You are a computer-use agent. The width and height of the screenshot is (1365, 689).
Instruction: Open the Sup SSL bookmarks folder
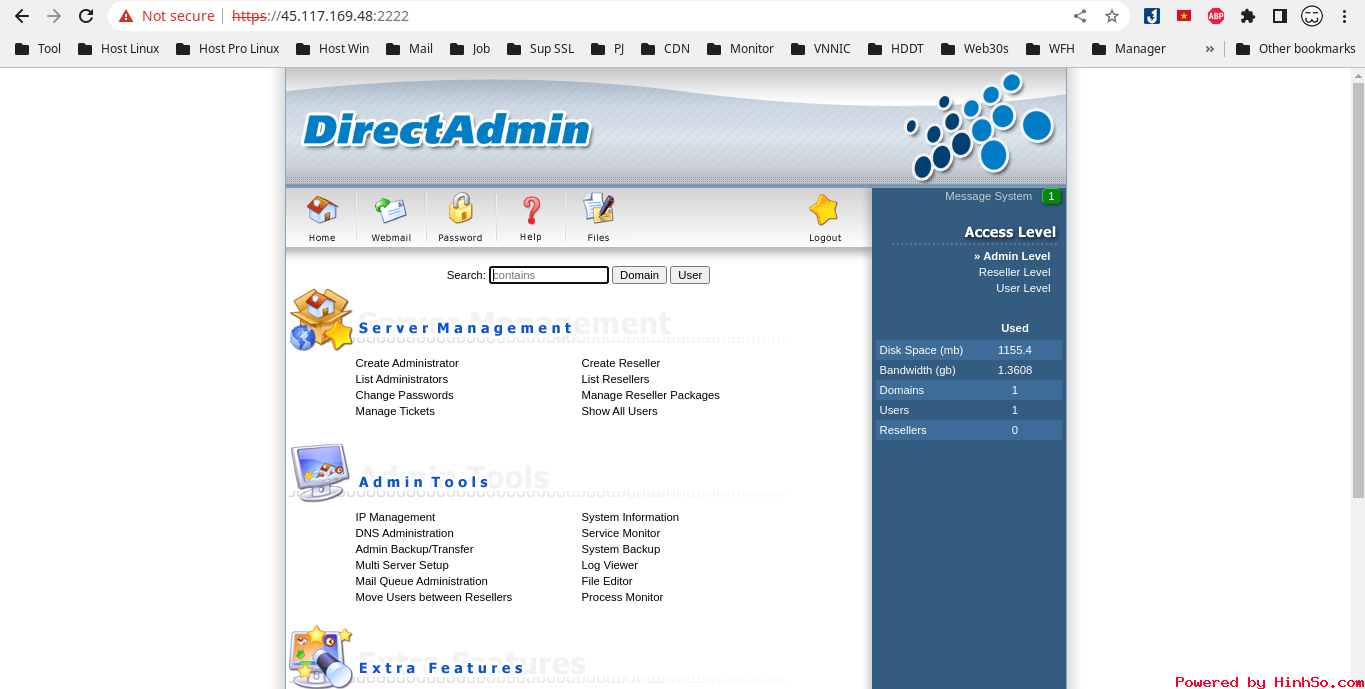[540, 48]
